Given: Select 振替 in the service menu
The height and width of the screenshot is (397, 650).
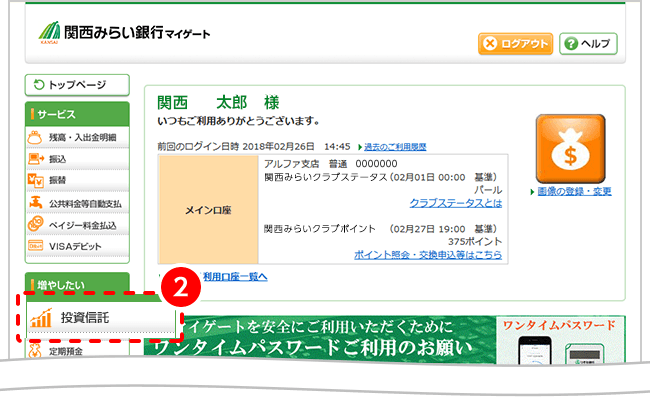Looking at the screenshot, I should point(77,181).
